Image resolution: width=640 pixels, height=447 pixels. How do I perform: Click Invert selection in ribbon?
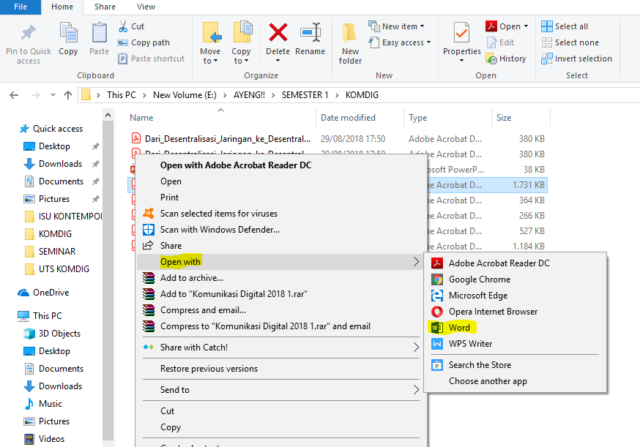[576, 59]
